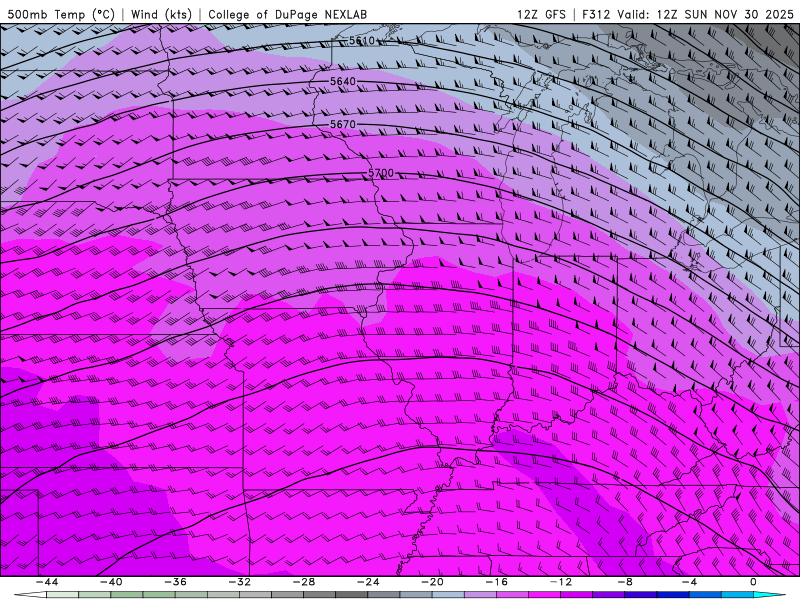Click the "F312" forecast hour label
Screen dimensions: 800x600
pyautogui.click(x=596, y=14)
